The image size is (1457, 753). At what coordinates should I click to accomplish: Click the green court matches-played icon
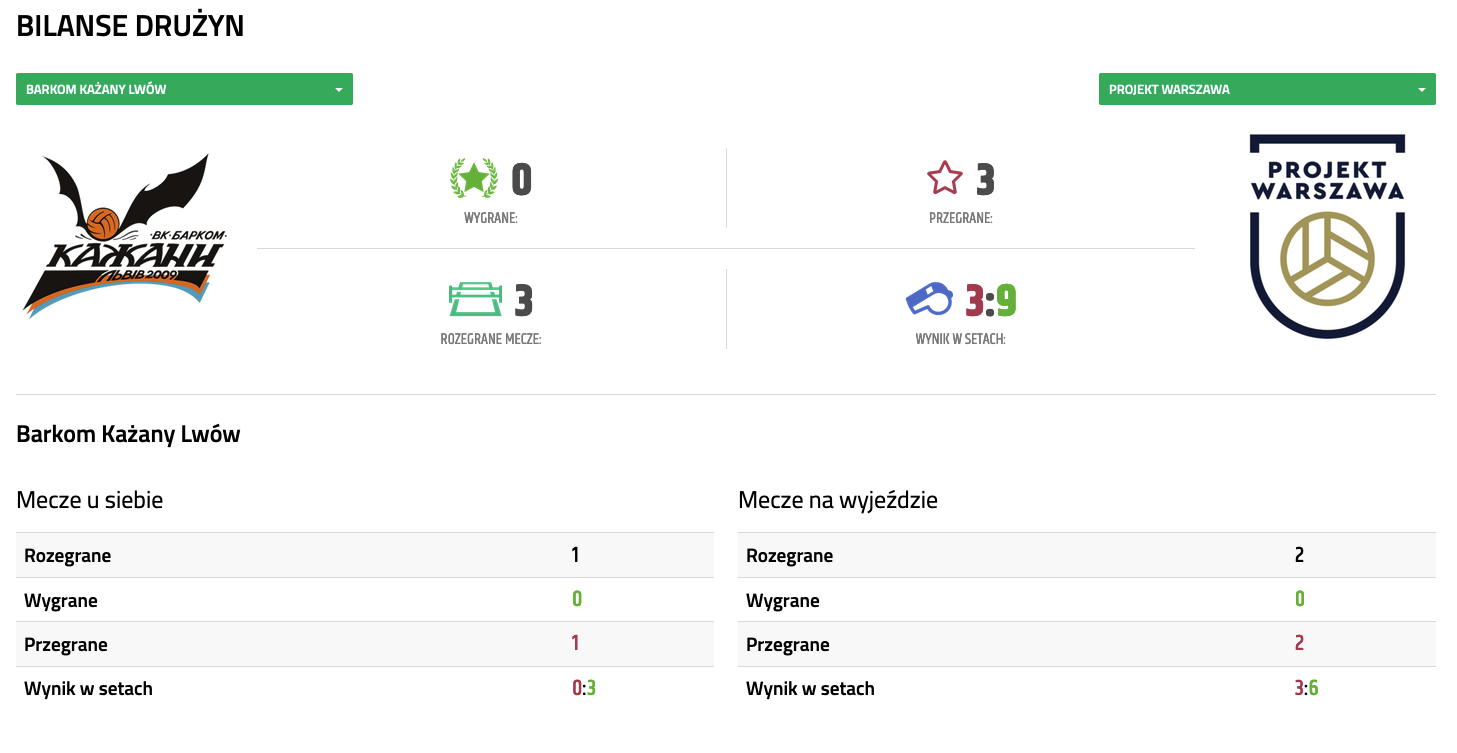click(475, 300)
